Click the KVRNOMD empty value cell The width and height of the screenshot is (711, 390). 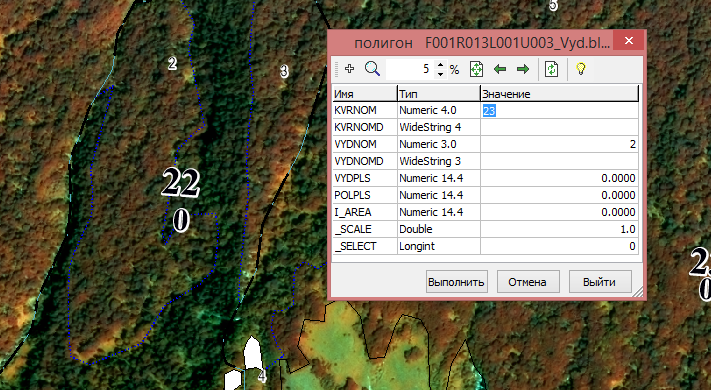559,127
